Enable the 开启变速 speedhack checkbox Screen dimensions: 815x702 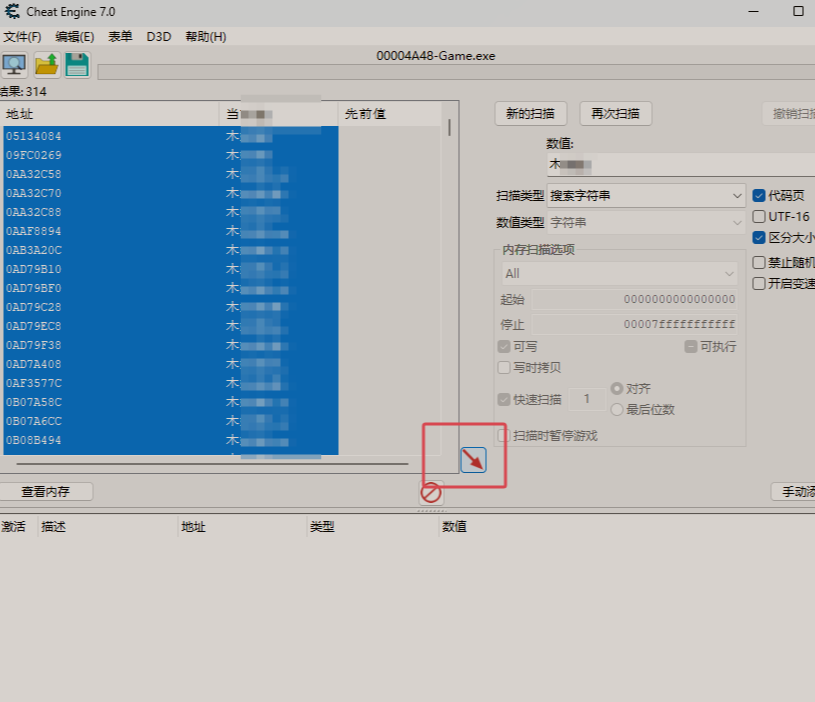[x=759, y=284]
